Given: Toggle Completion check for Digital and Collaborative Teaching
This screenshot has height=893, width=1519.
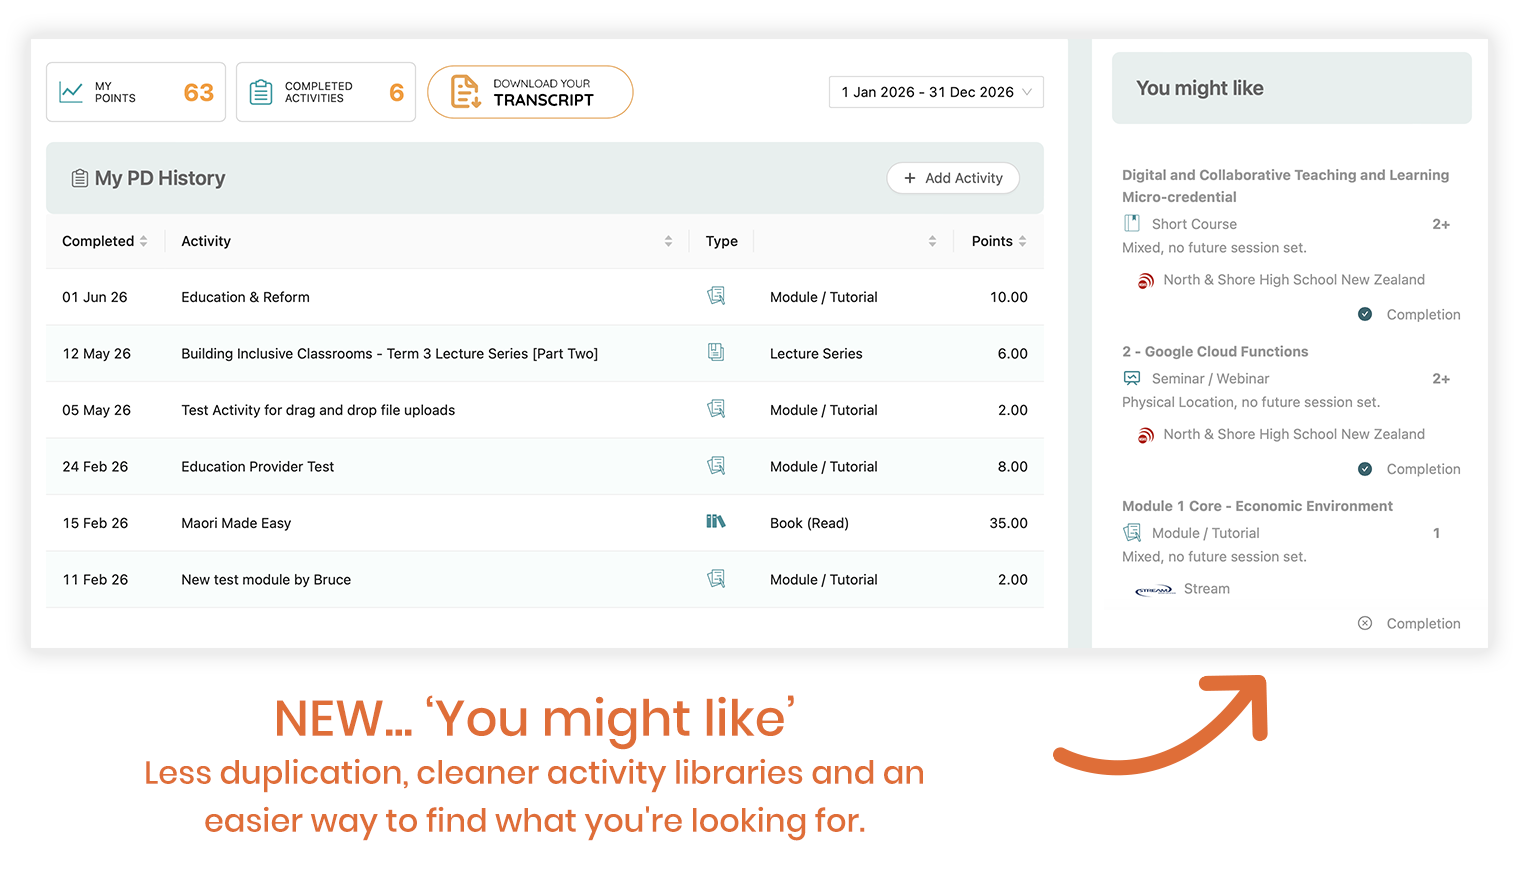Looking at the screenshot, I should click(1365, 314).
